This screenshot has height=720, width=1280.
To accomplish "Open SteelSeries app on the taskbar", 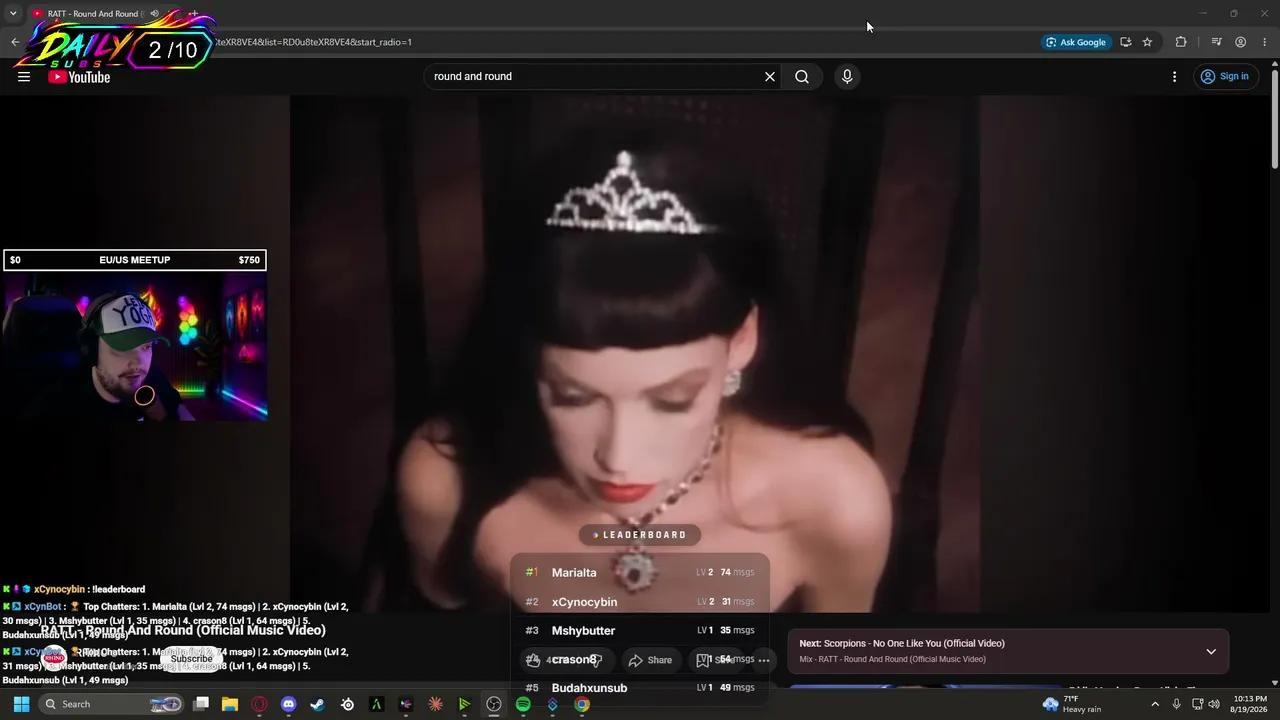I will pyautogui.click(x=347, y=704).
